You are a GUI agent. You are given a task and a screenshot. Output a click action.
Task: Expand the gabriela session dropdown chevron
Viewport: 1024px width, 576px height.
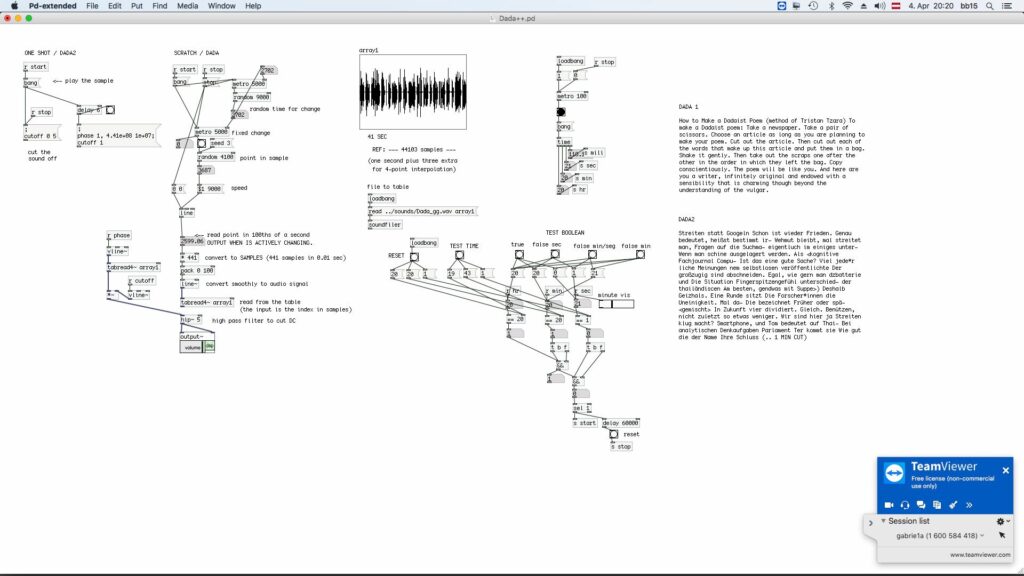(x=982, y=536)
